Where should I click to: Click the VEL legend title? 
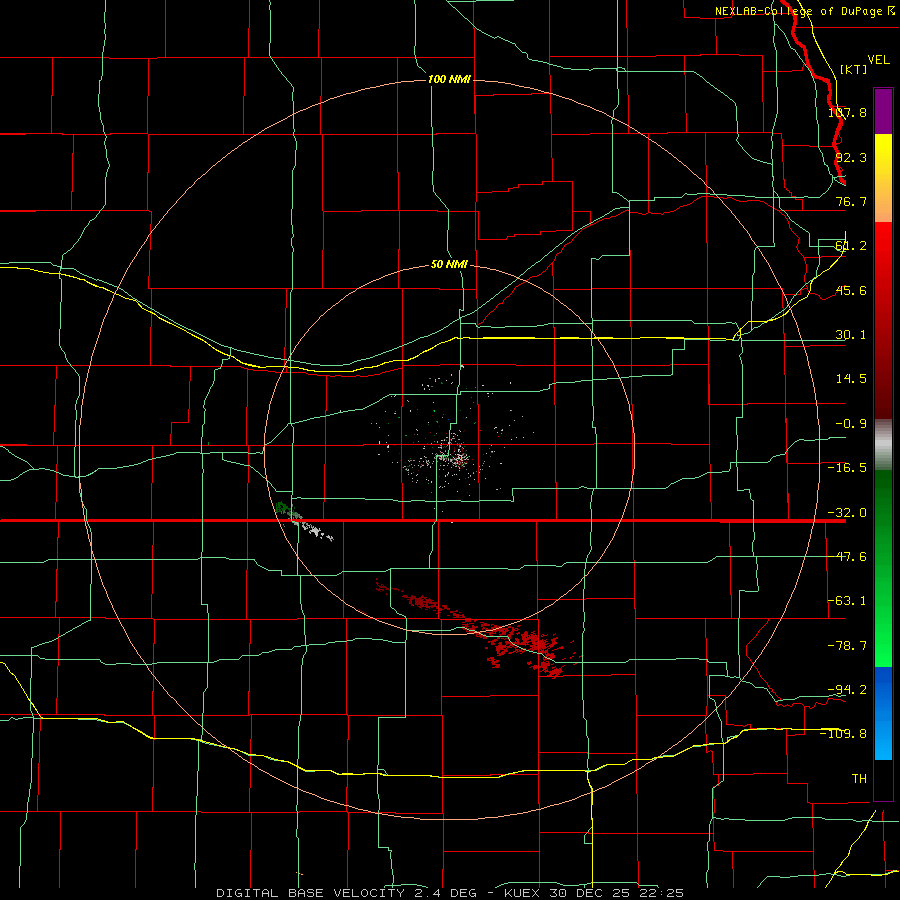pos(878,60)
